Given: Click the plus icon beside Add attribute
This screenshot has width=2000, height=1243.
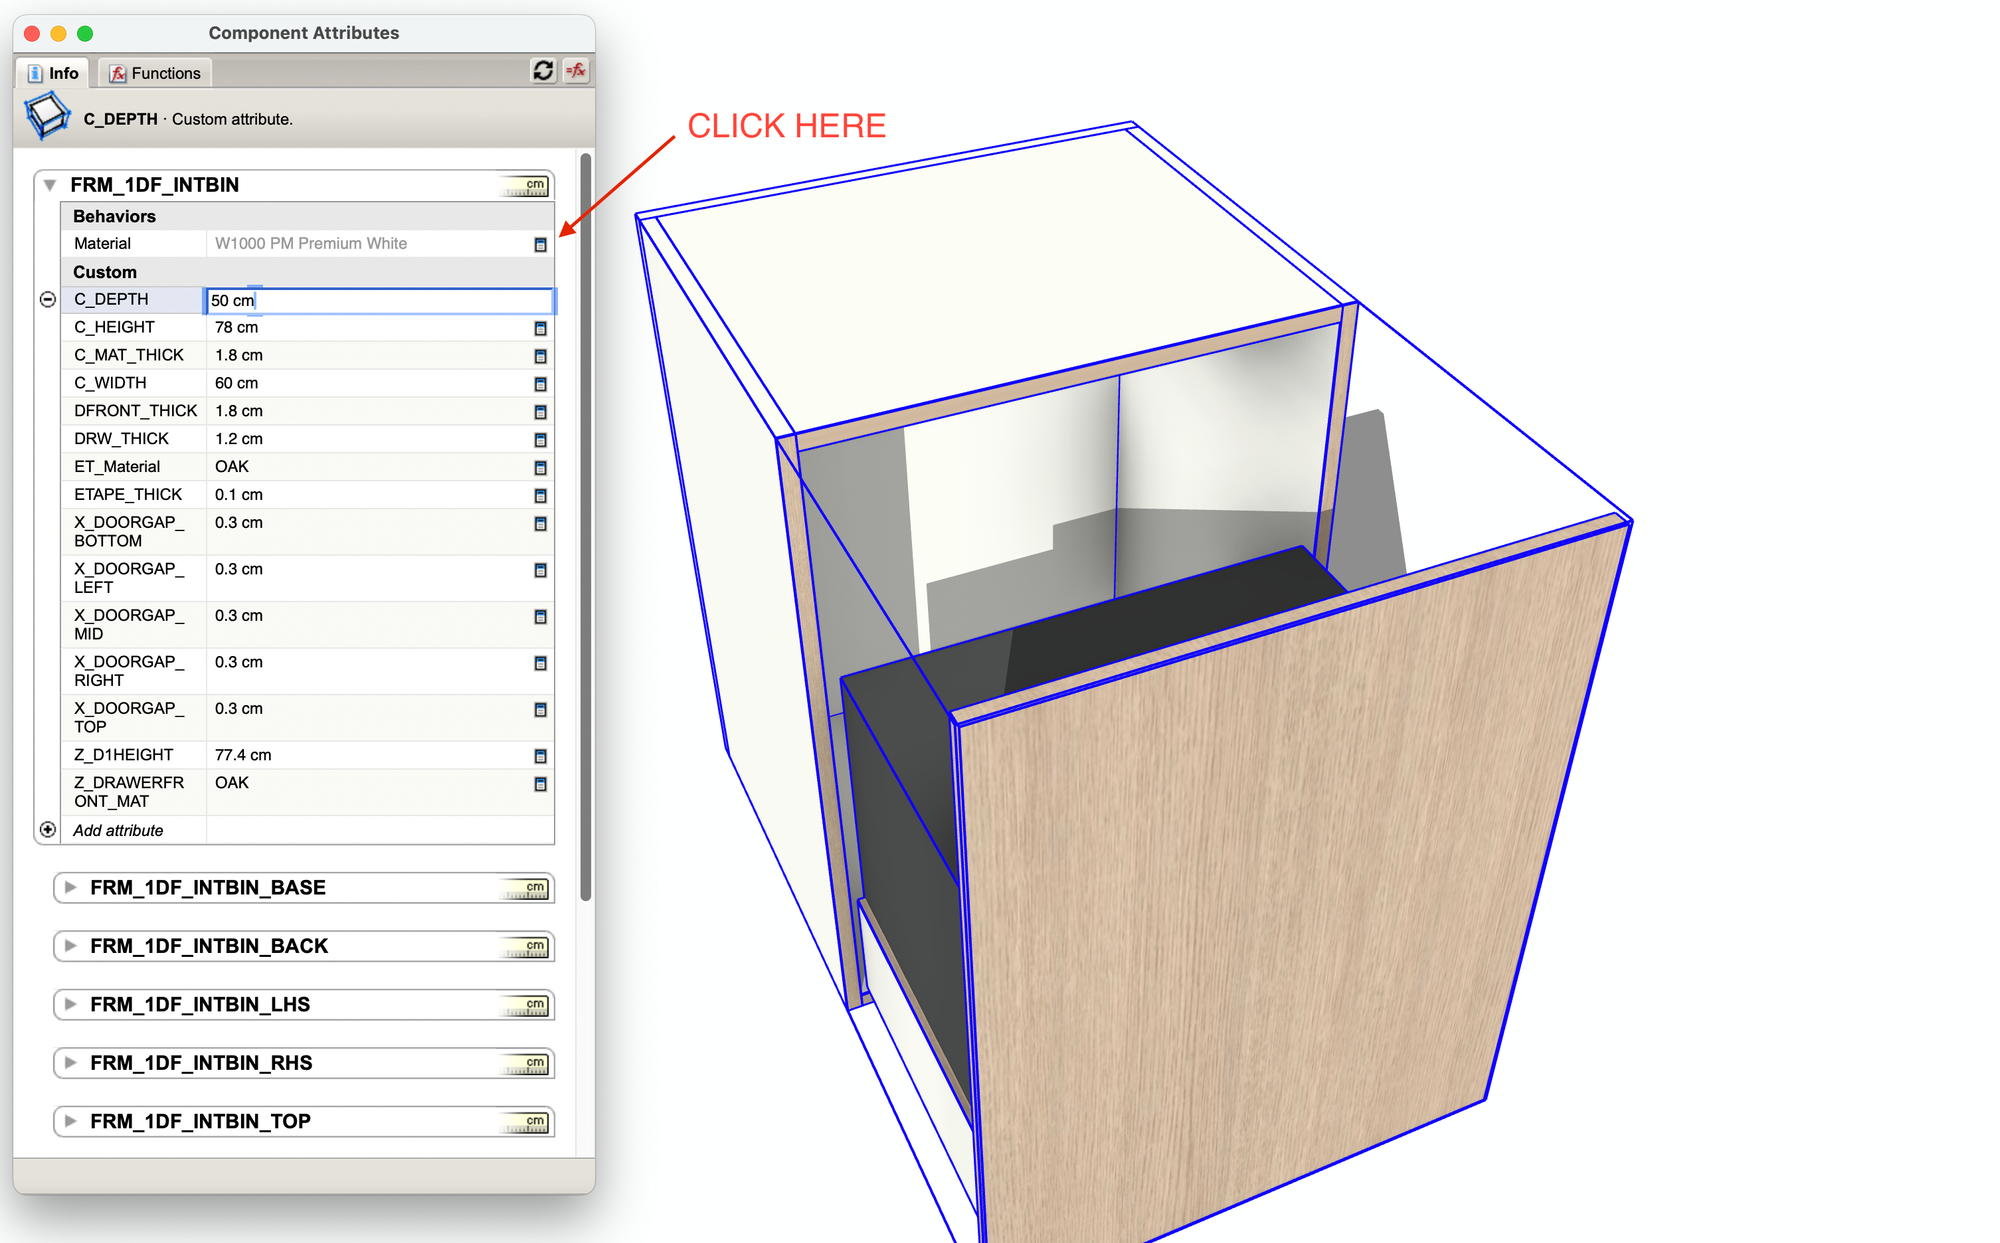Looking at the screenshot, I should pyautogui.click(x=47, y=830).
